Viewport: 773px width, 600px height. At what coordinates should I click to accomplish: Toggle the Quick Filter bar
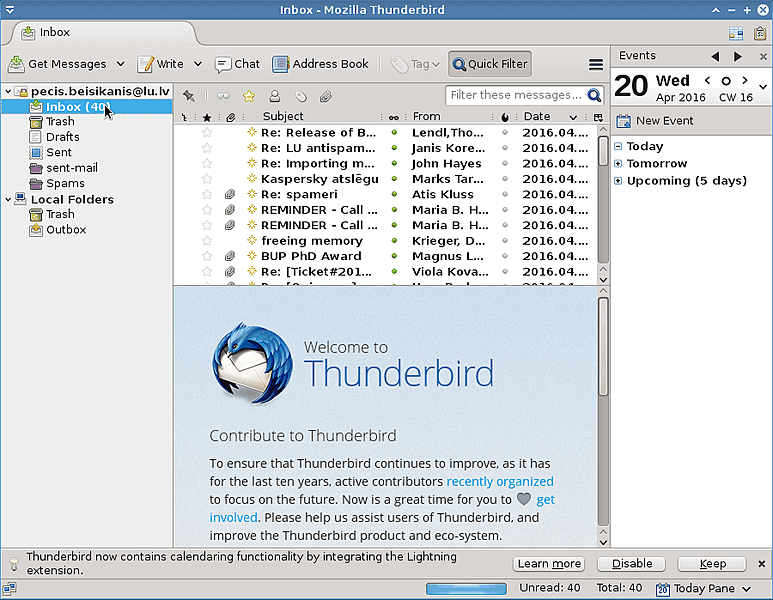coord(490,64)
